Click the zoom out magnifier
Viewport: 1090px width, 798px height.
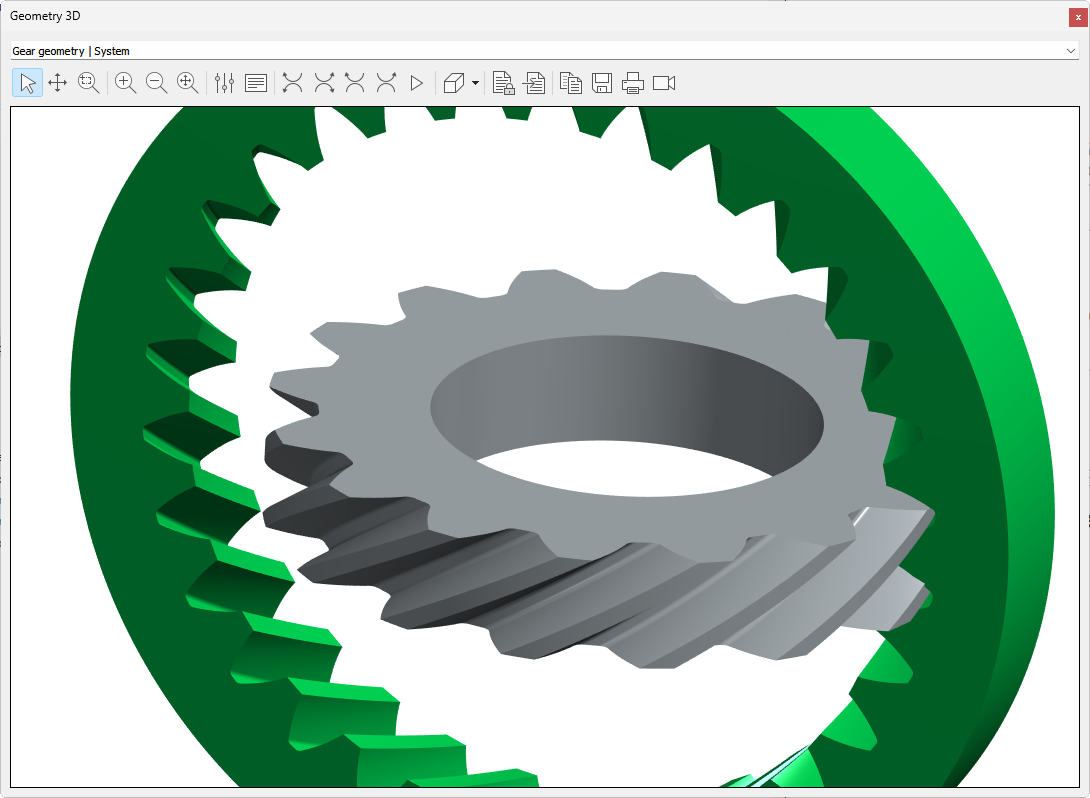[157, 83]
